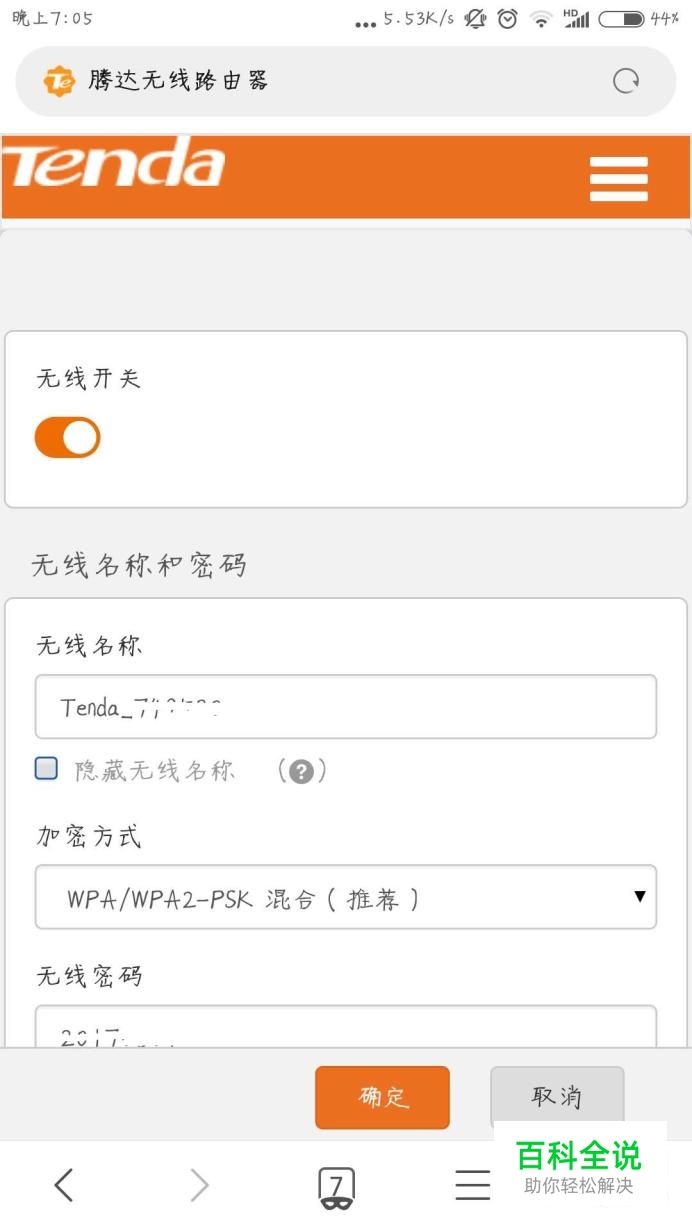The height and width of the screenshot is (1230, 692).
Task: Toggle the 无线开关 wireless switch off
Action: [x=67, y=437]
